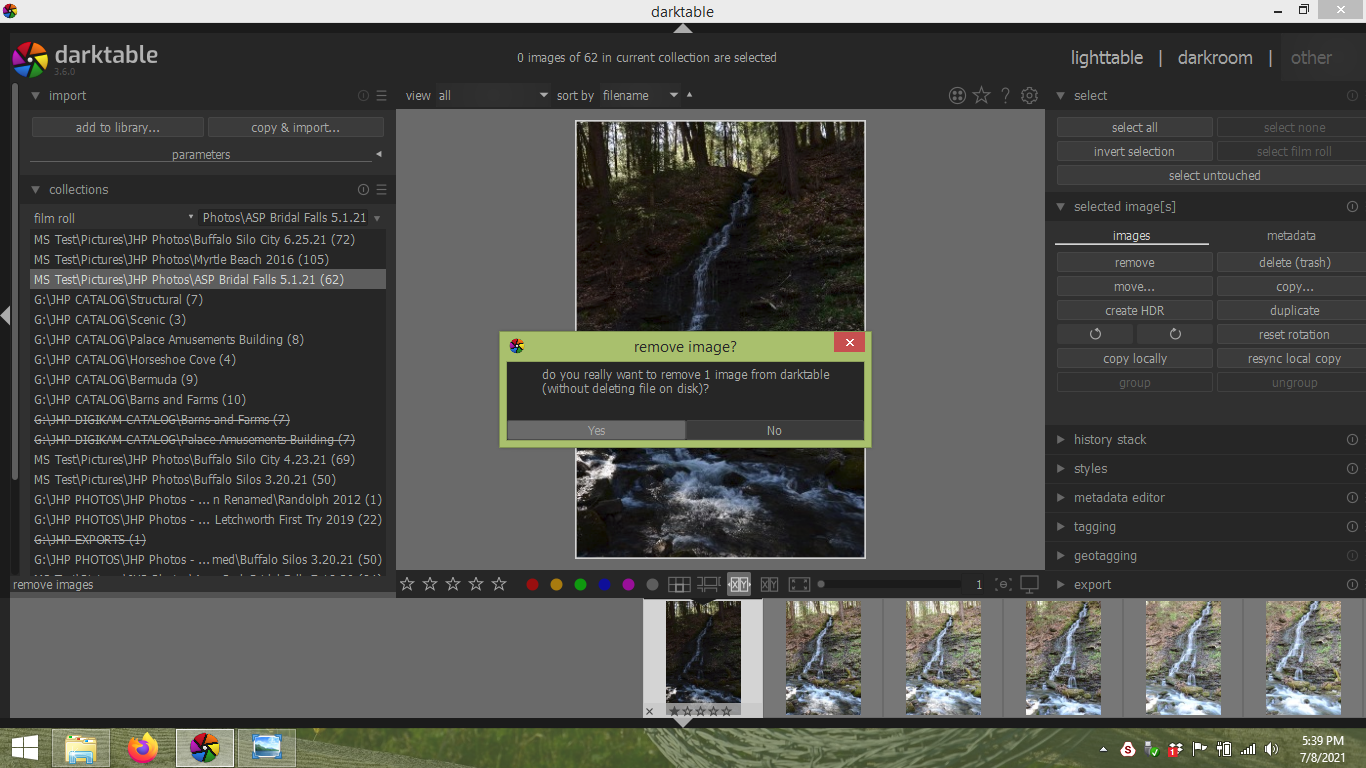Reverse sort order with the triangle arrow
This screenshot has height=768, width=1366.
(x=689, y=95)
